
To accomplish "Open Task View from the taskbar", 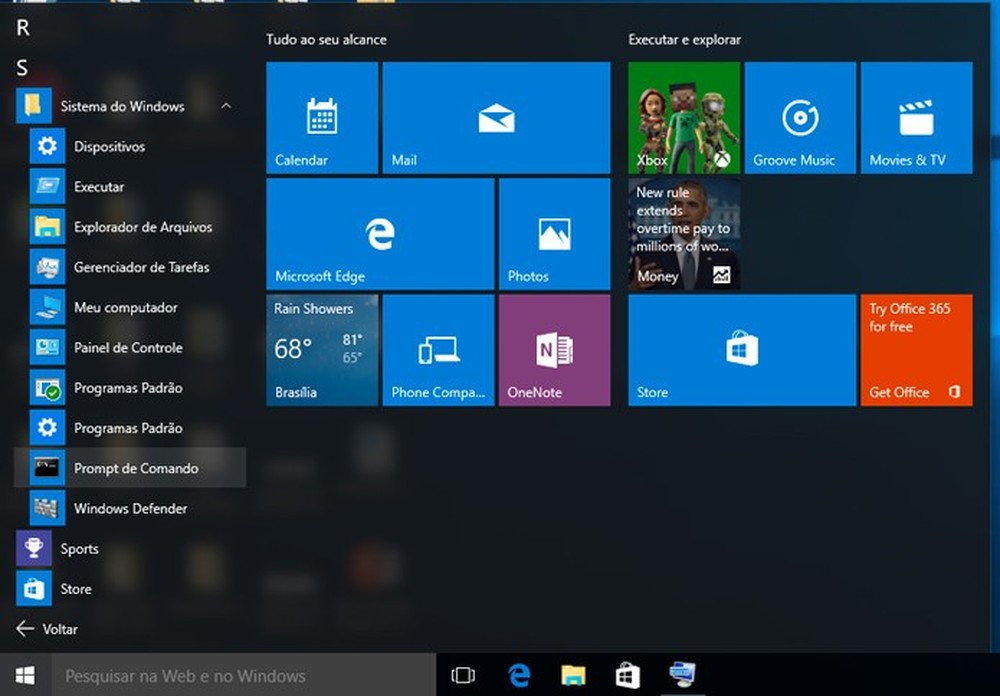I will click(x=463, y=675).
